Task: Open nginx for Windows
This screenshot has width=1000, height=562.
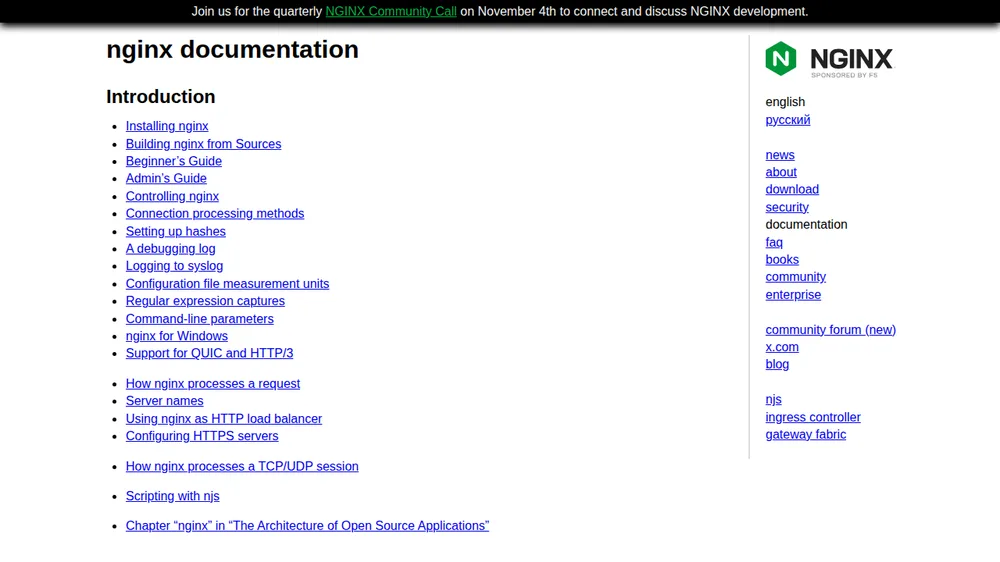Action: 177,336
